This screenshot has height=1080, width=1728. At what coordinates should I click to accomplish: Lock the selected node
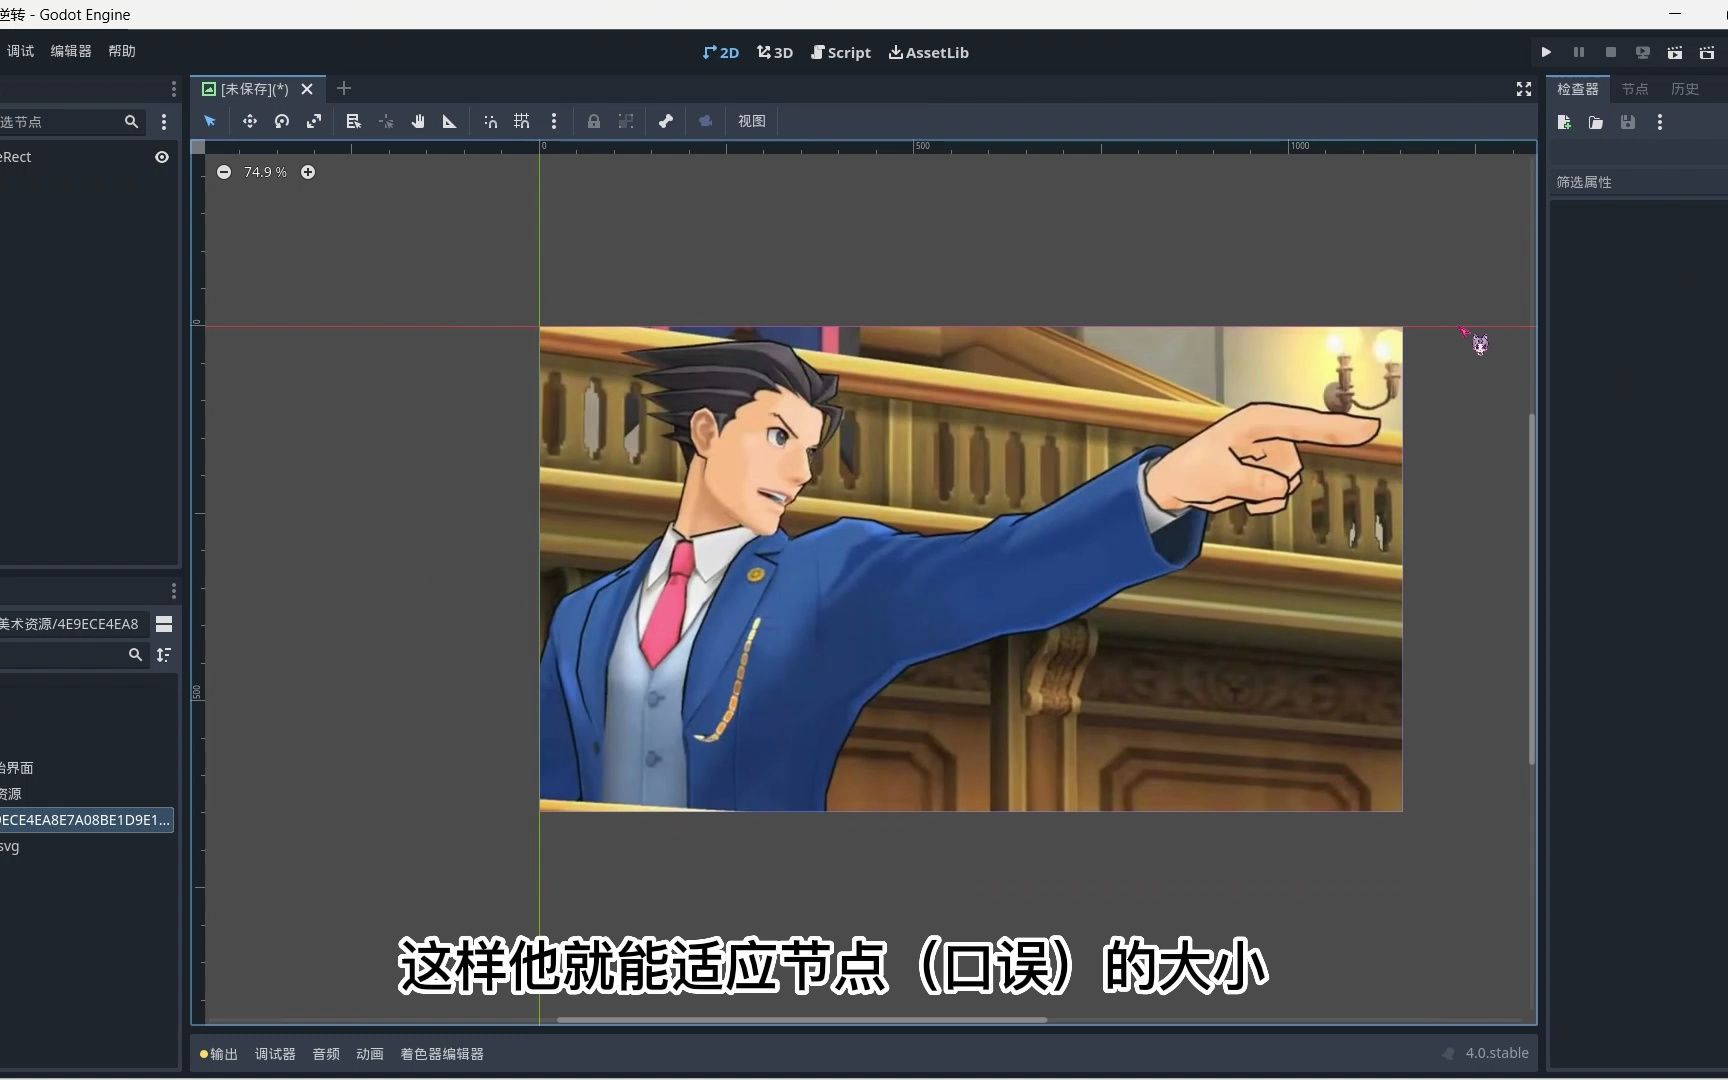point(594,121)
